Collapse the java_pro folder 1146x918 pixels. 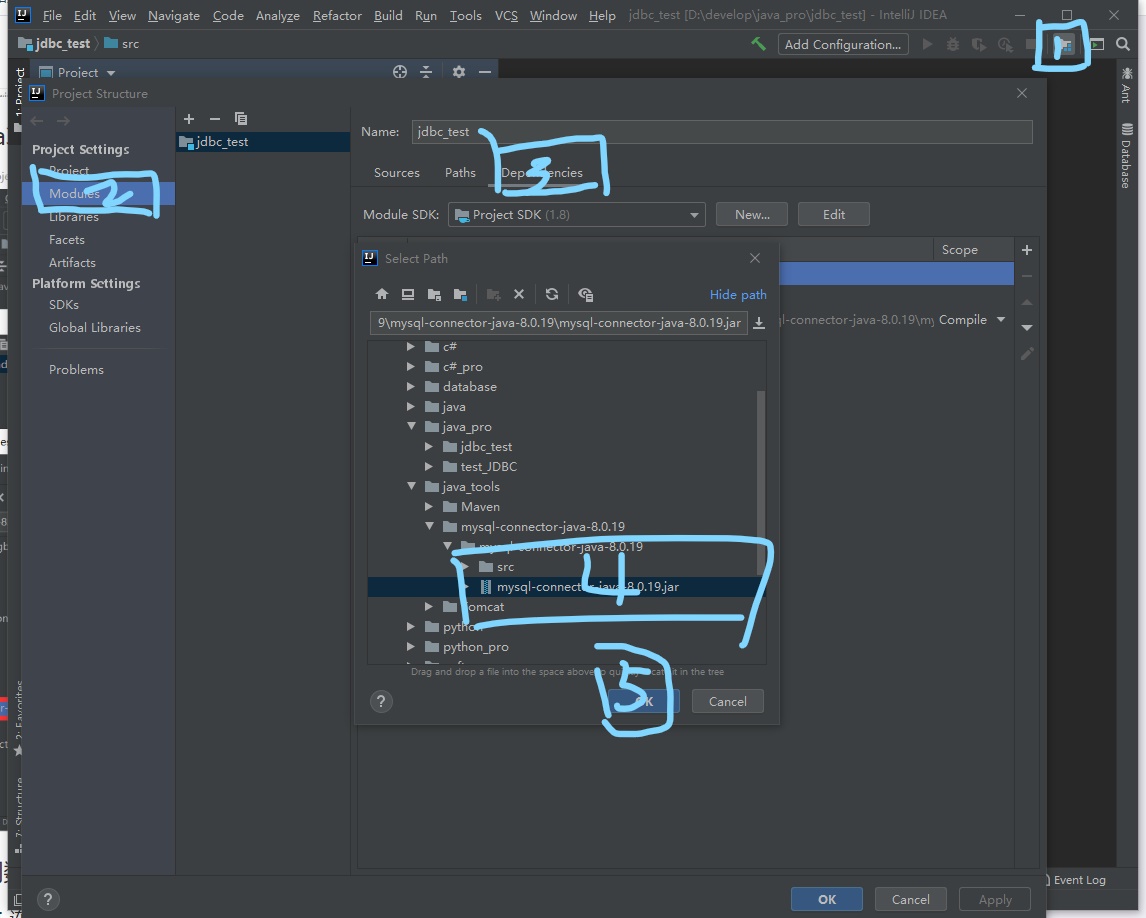click(x=411, y=425)
